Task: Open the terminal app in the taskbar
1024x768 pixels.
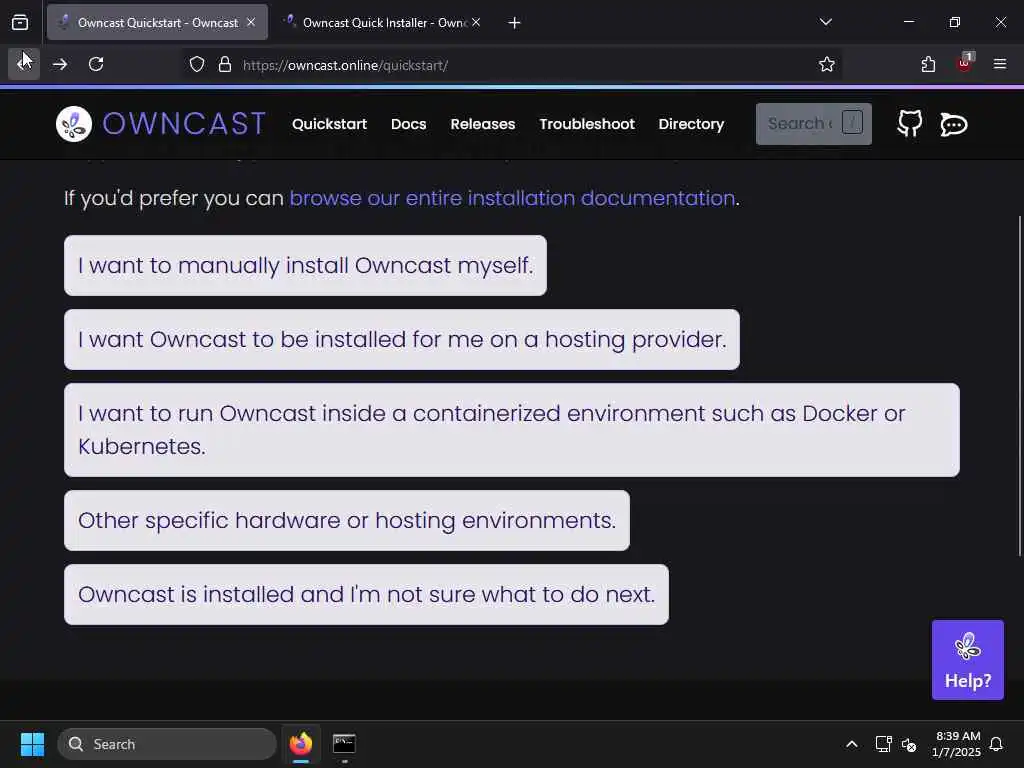Action: 344,744
